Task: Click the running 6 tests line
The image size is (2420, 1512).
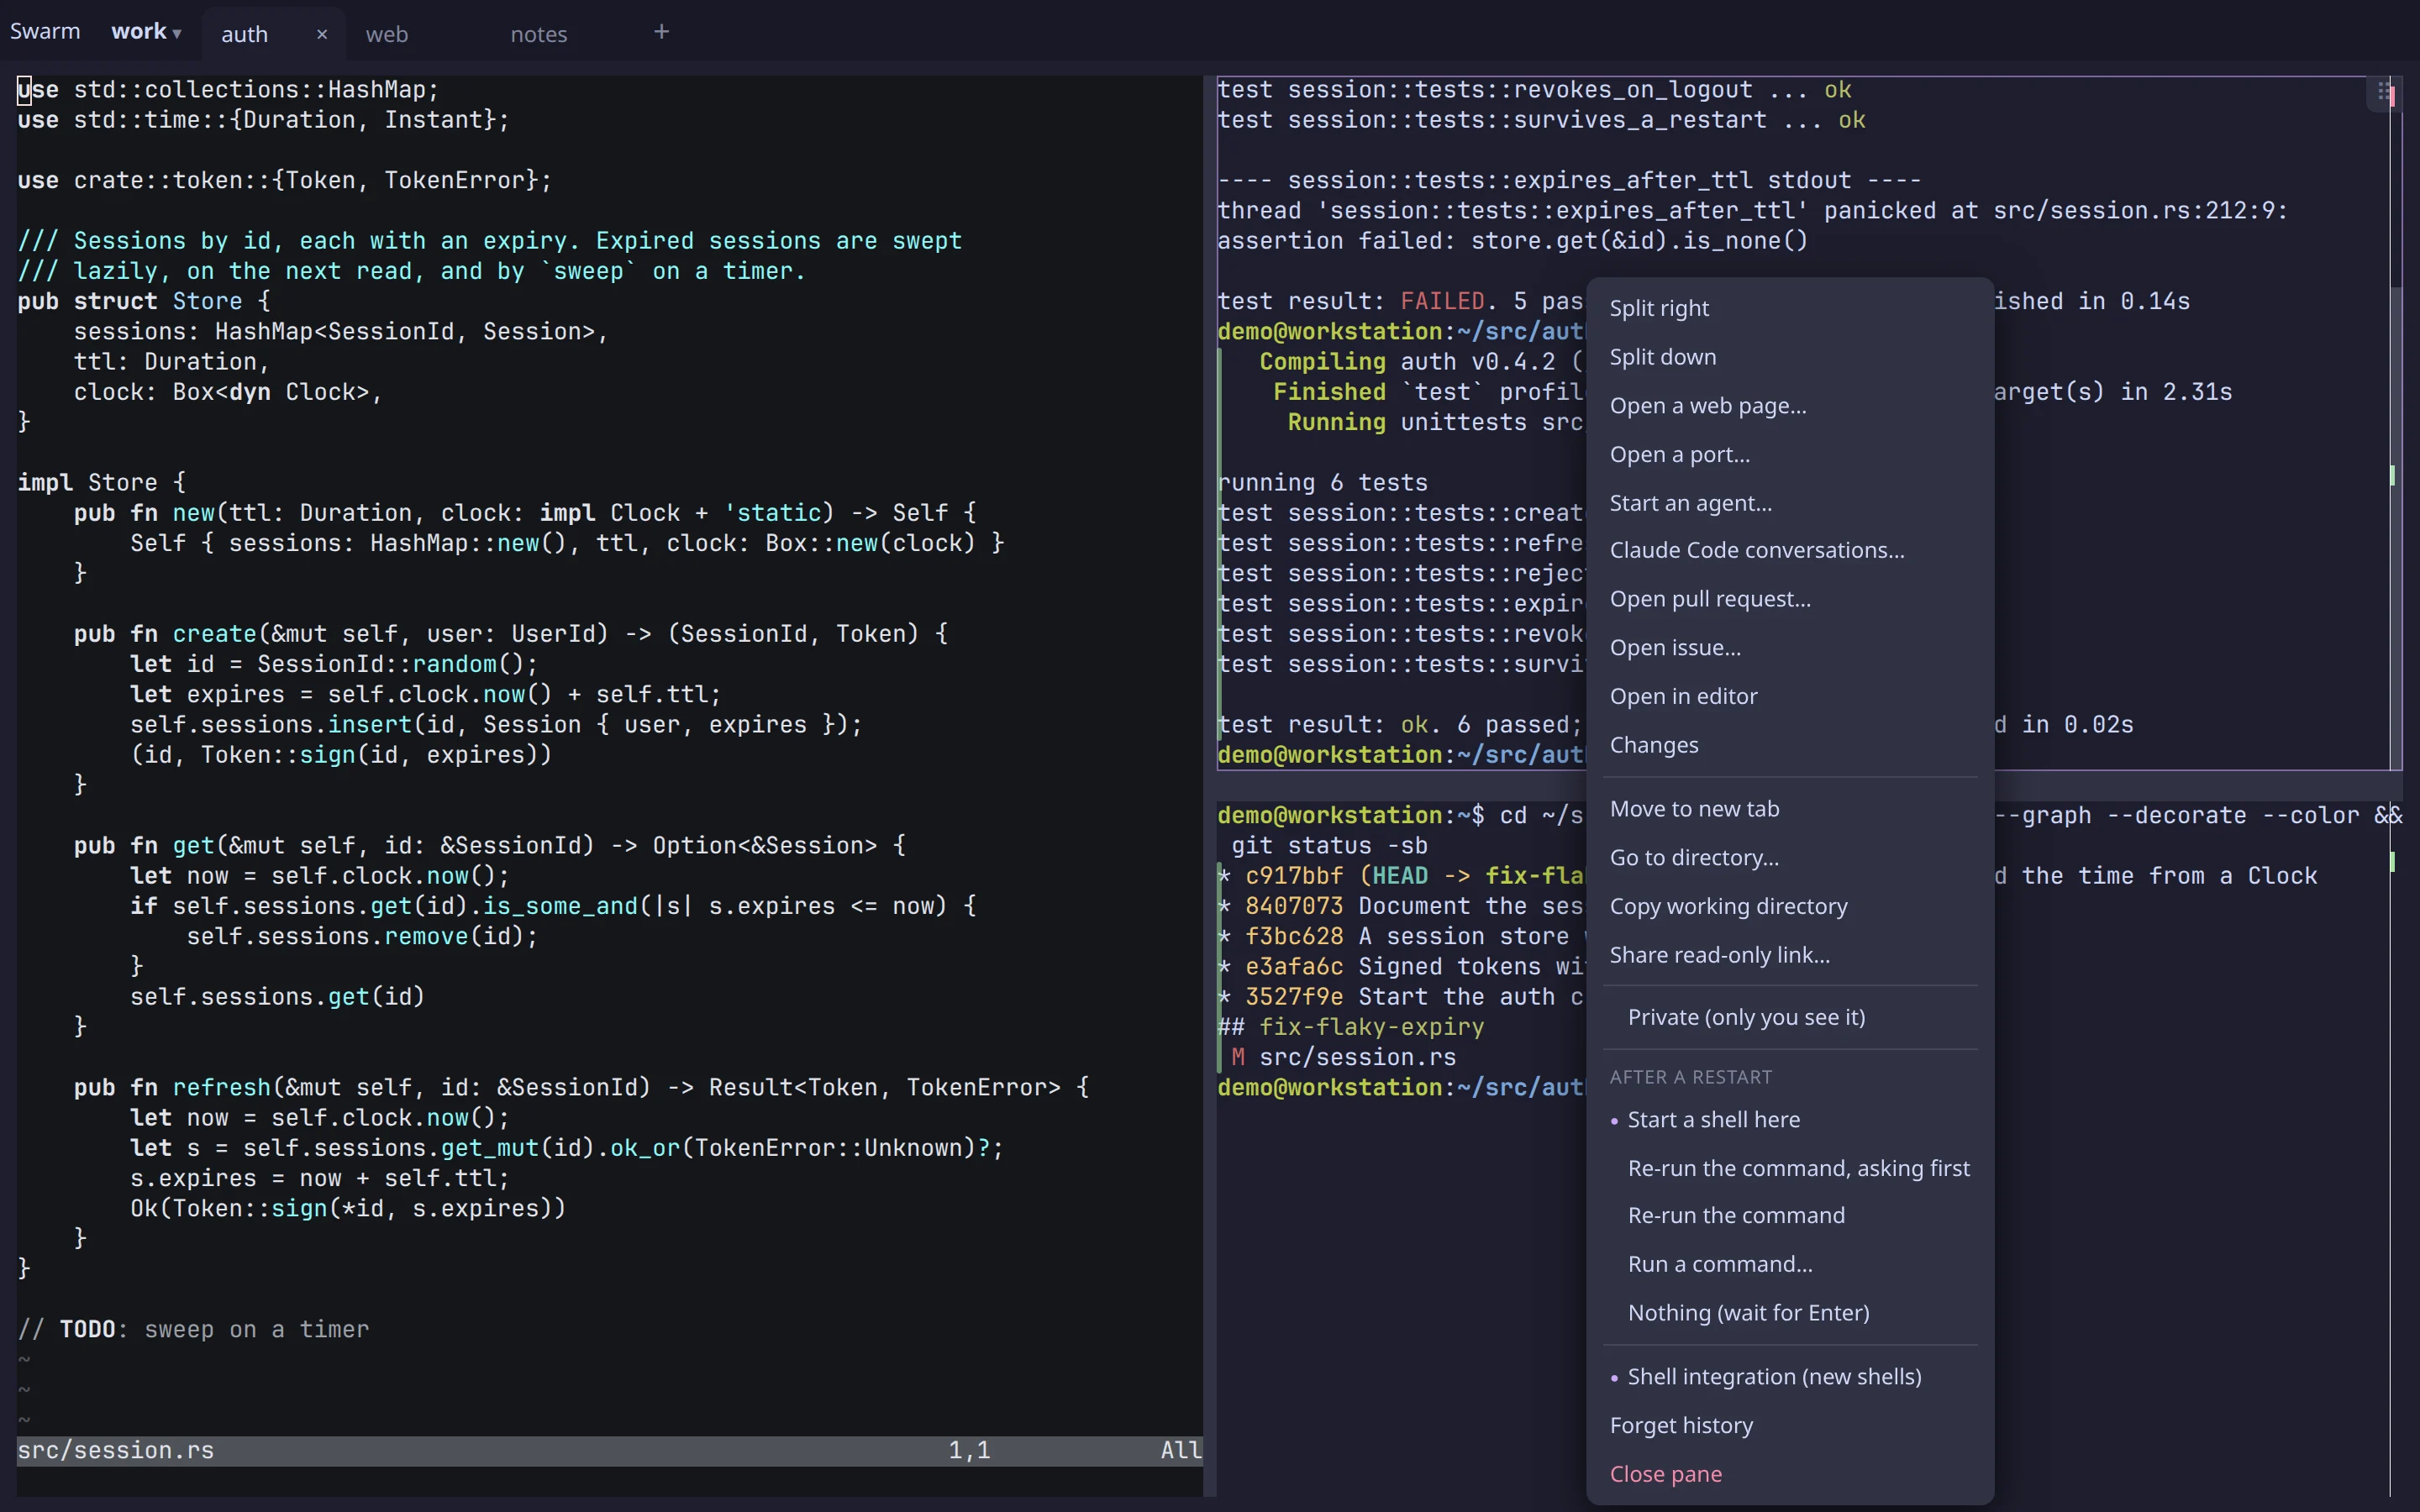Action: [1322, 483]
